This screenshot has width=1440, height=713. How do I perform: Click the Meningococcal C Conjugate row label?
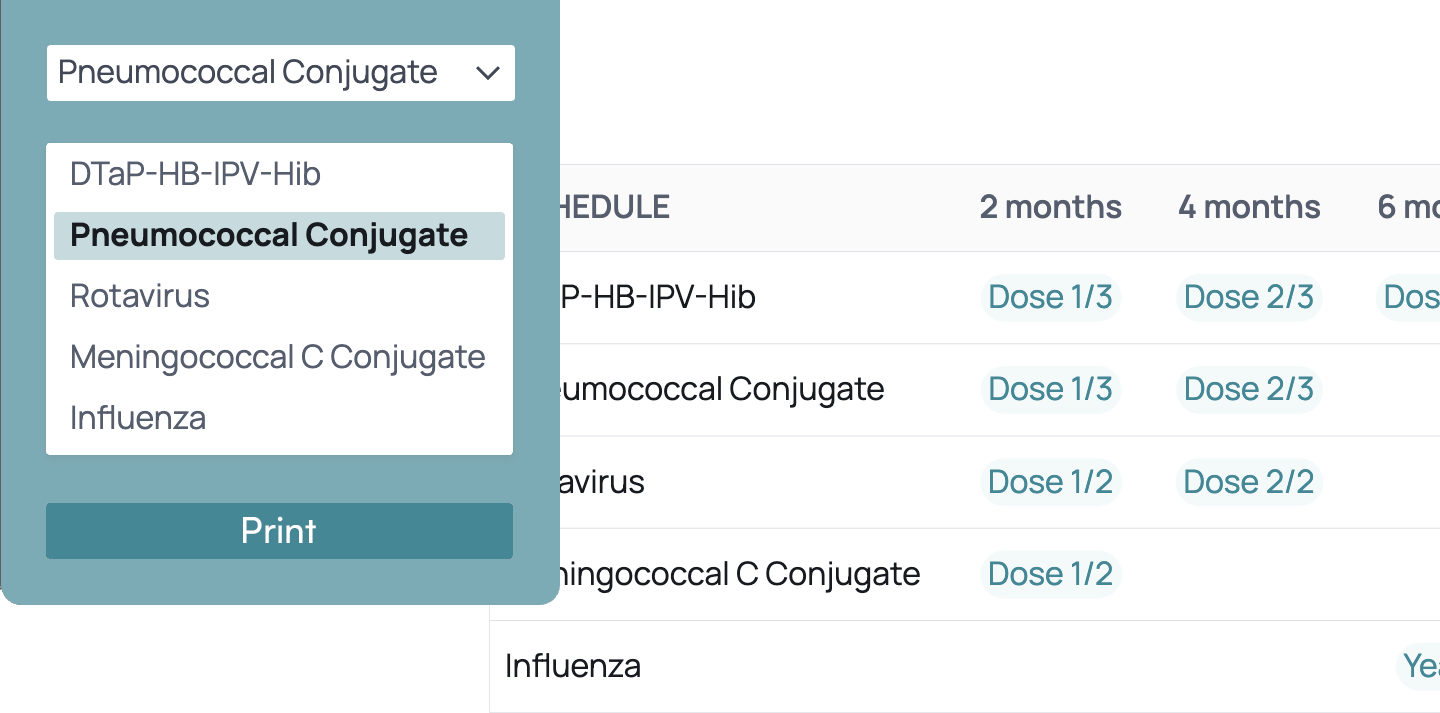(740, 574)
